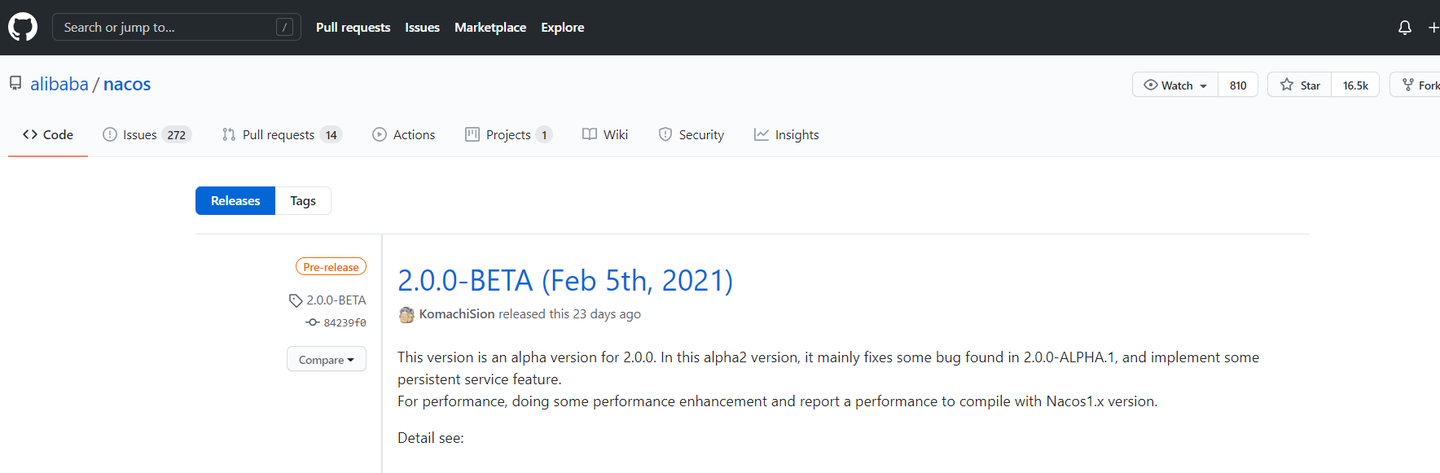Click KomachiSion's avatar image
Viewport: 1440px width, 473px height.
(x=406, y=314)
